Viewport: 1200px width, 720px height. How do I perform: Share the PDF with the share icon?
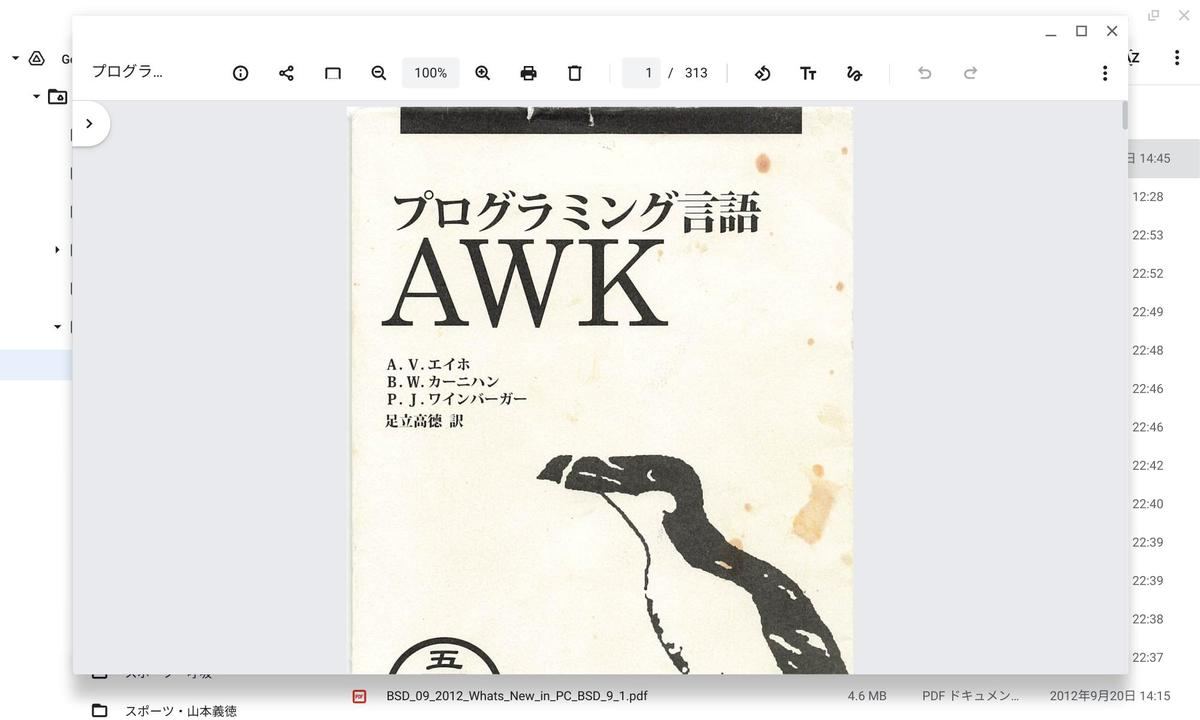[286, 73]
